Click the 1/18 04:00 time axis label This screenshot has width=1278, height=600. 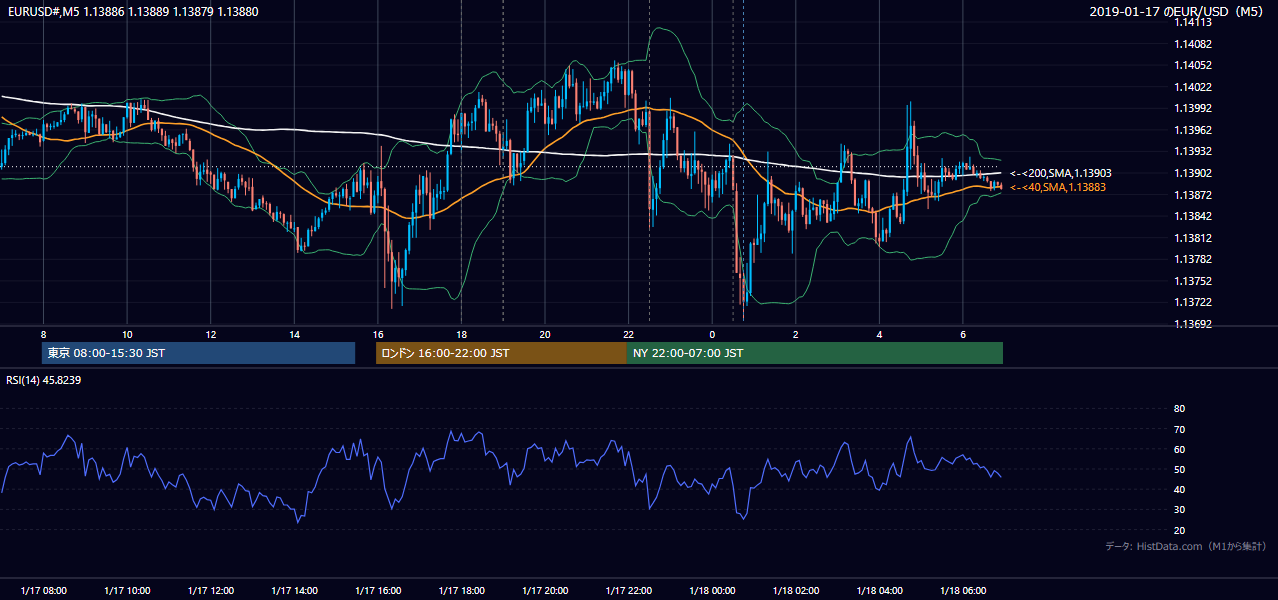pyautogui.click(x=879, y=590)
